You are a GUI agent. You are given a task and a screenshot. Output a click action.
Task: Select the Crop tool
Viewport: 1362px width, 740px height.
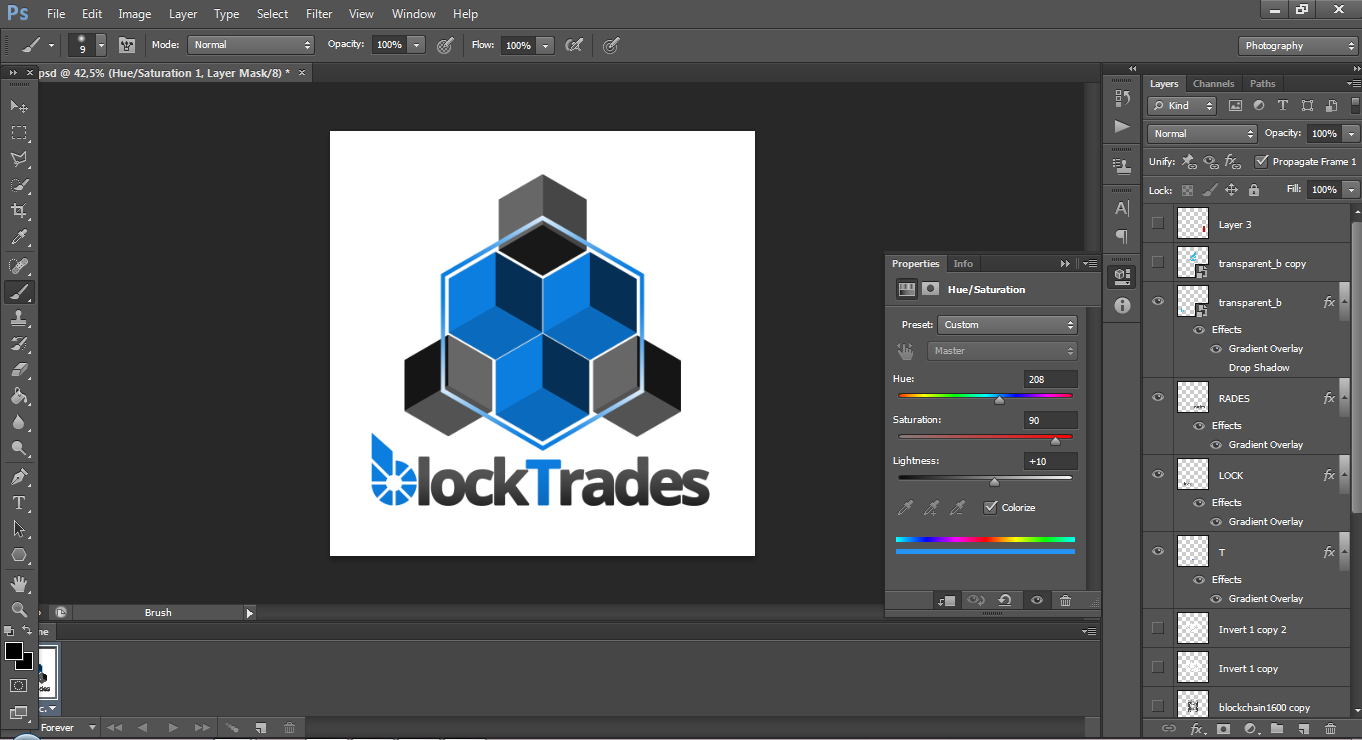coord(19,211)
